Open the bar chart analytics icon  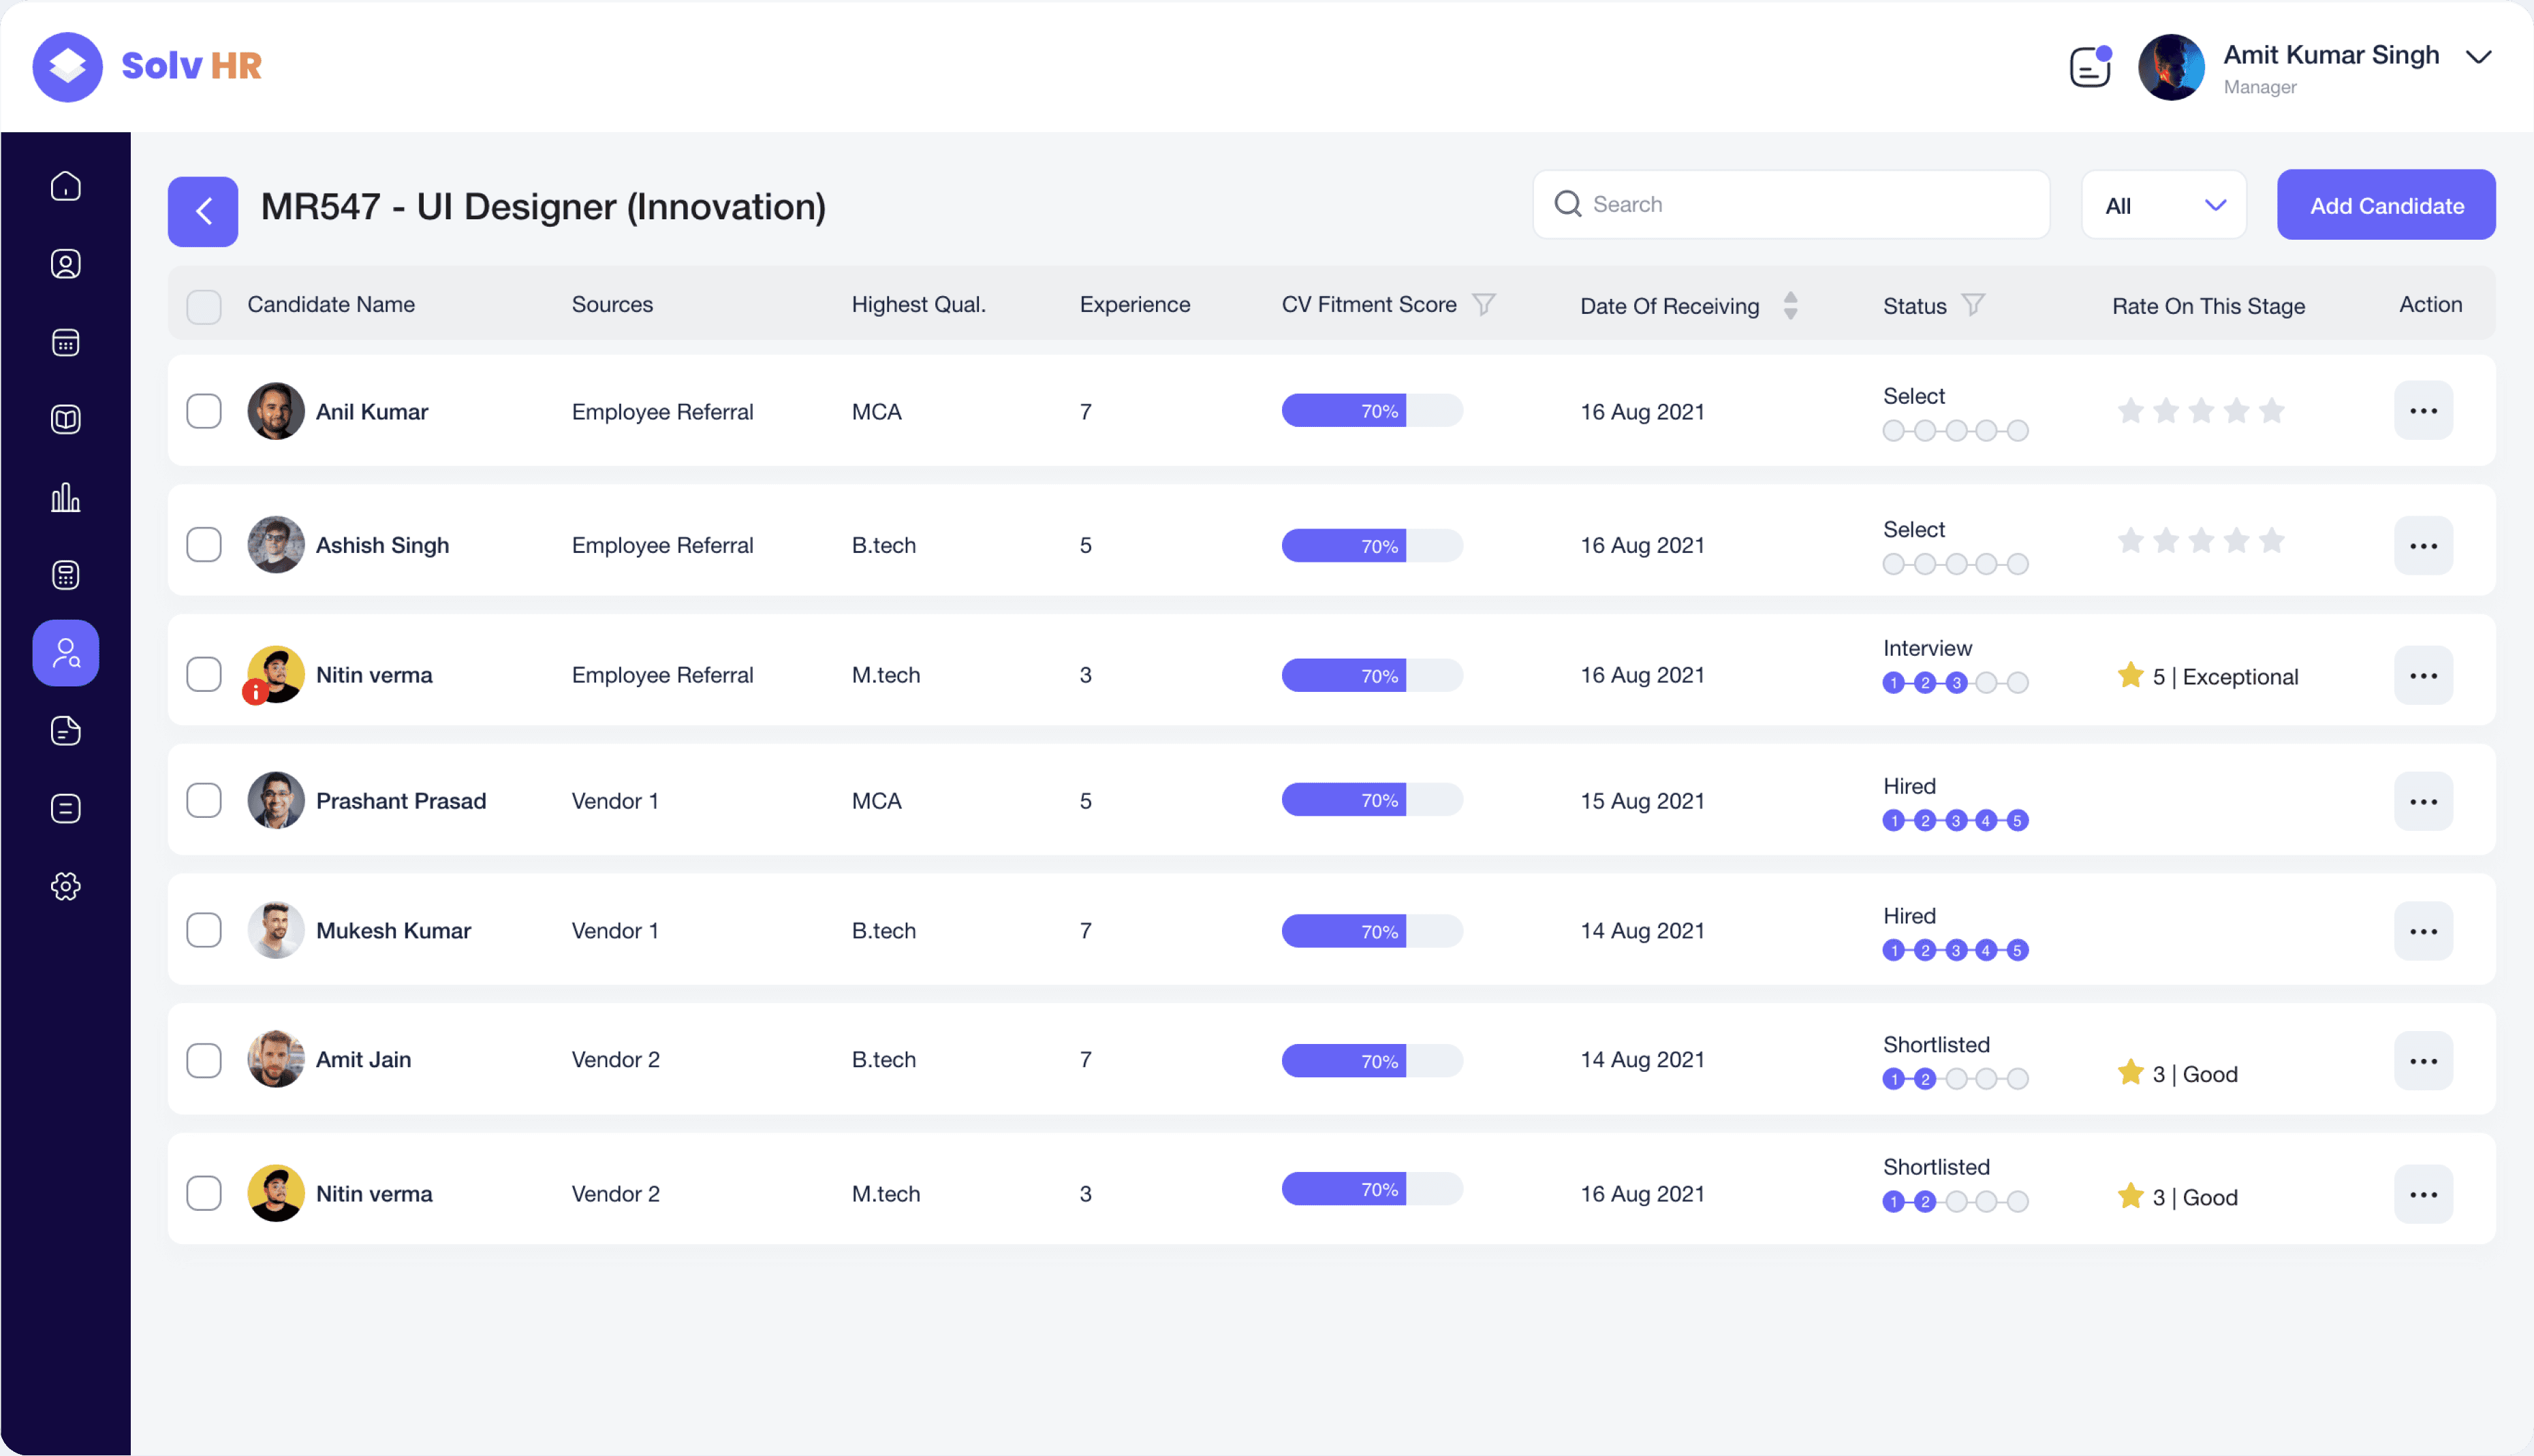[66, 497]
